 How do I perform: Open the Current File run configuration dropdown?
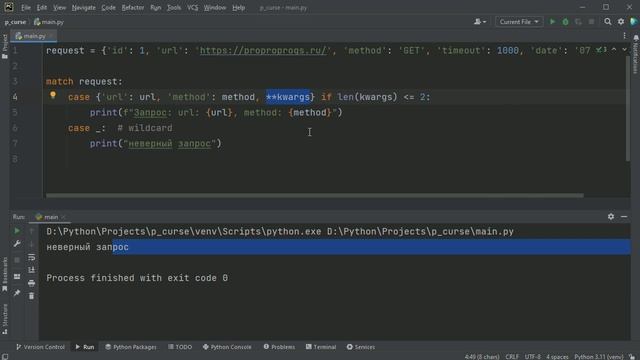[519, 22]
